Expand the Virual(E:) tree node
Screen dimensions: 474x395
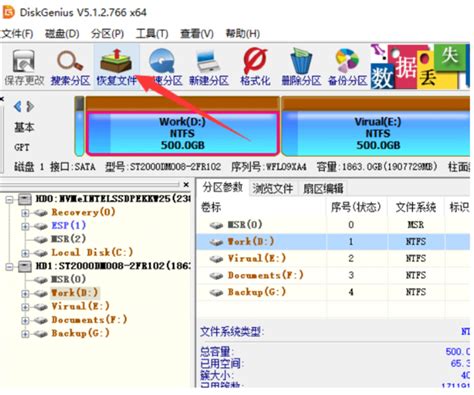(x=25, y=307)
